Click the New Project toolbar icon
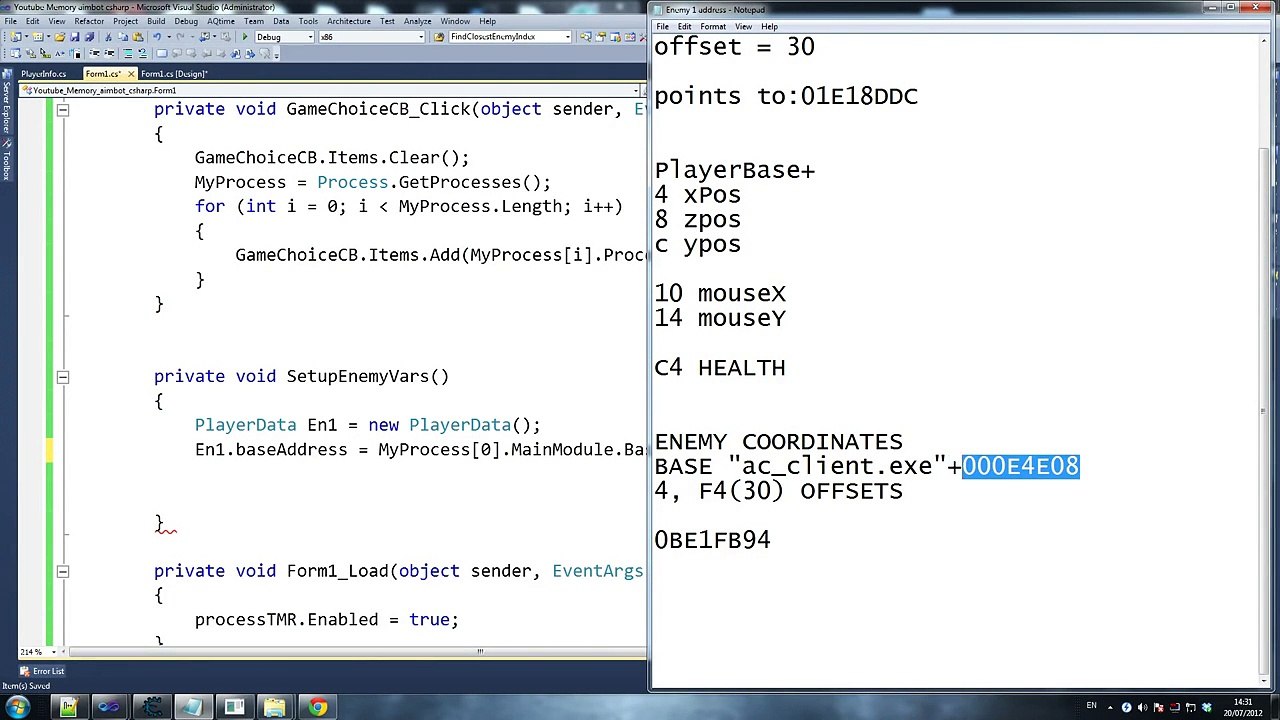 click(16, 37)
